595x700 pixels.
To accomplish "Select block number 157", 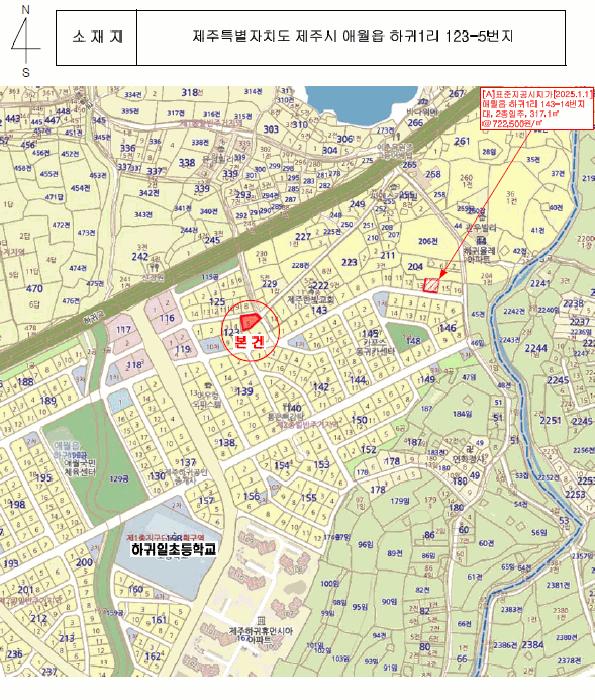I will [206, 501].
